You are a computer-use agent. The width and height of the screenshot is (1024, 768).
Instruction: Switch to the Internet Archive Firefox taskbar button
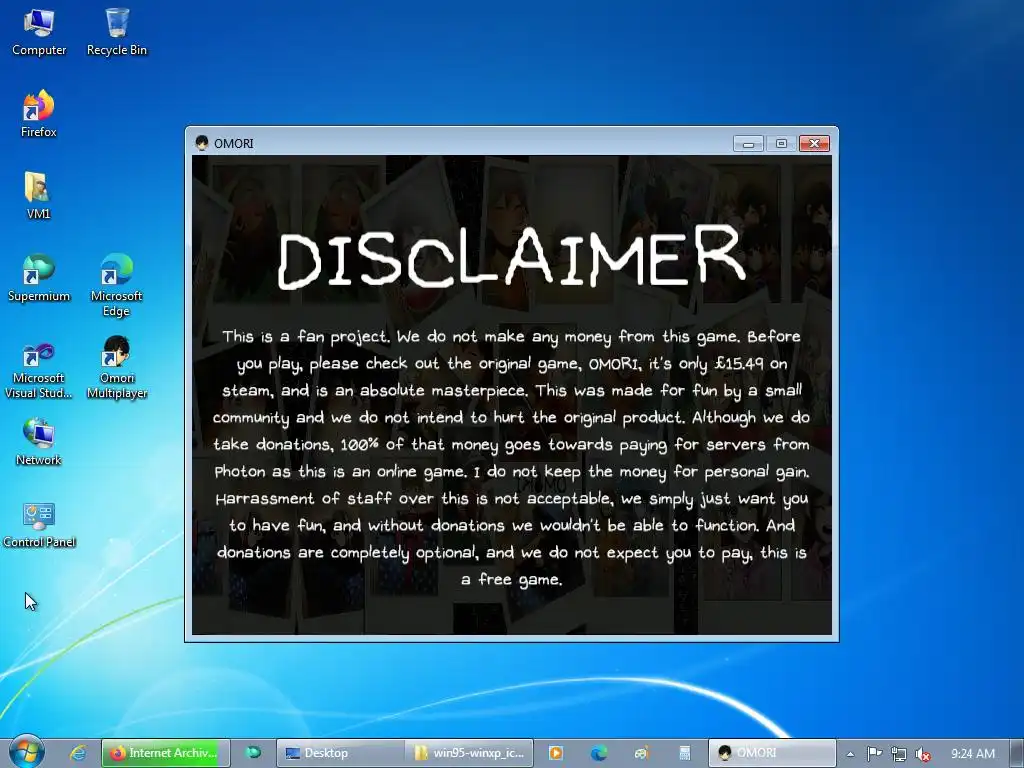(x=165, y=753)
